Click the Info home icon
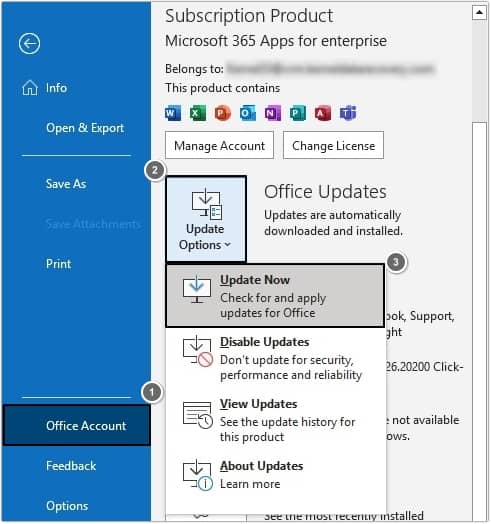 [30, 88]
